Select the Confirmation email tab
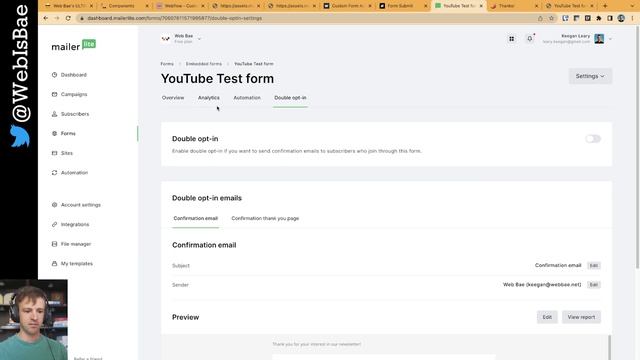The width and height of the screenshot is (640, 360). click(196, 218)
